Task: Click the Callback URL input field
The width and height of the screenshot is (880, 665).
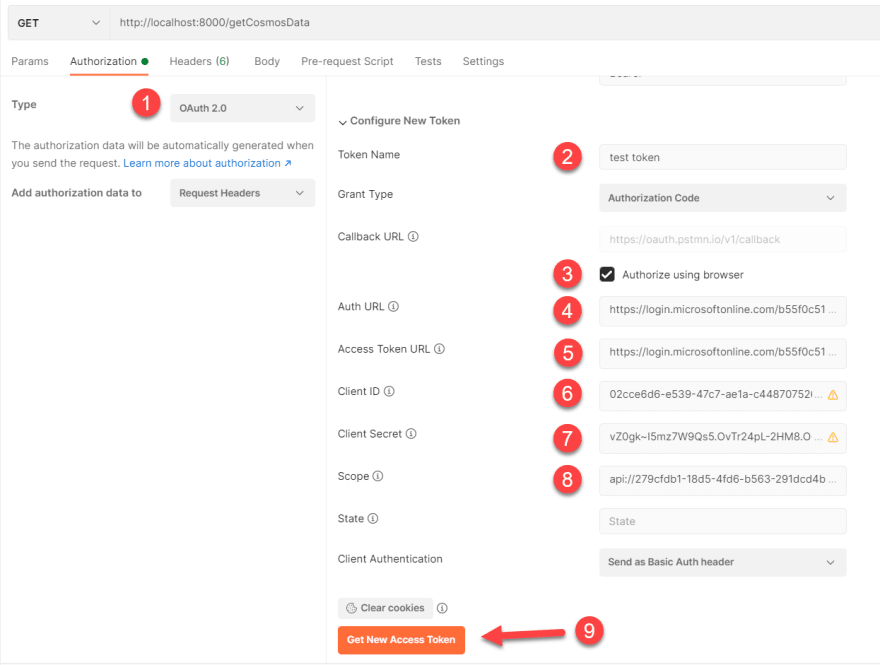Action: [x=722, y=240]
